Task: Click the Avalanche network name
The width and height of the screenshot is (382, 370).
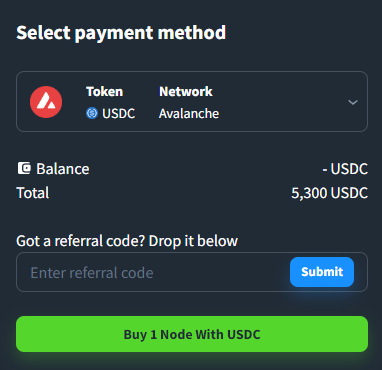Action: (x=189, y=114)
